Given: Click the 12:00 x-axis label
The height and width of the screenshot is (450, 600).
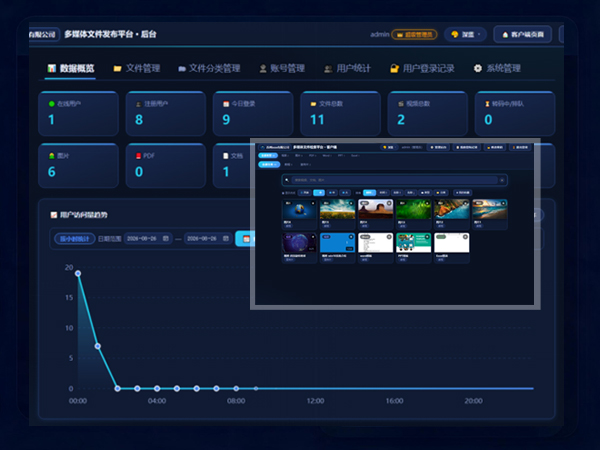Looking at the screenshot, I should [x=315, y=401].
